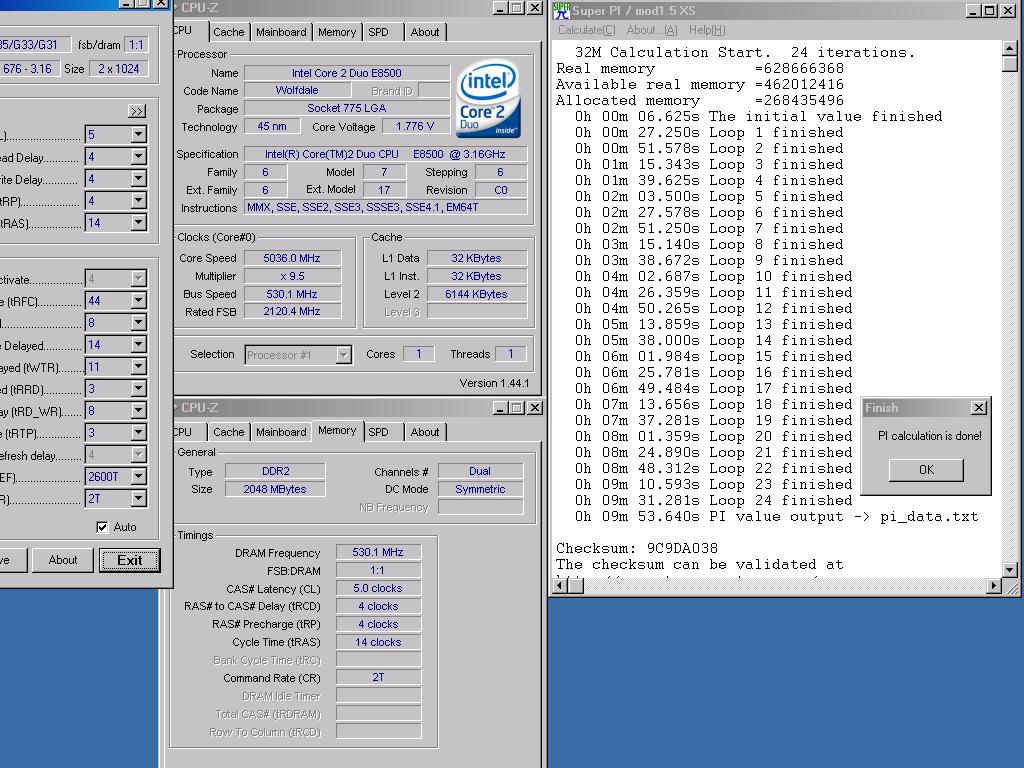Click the Code Name field Wolfdale
Image resolution: width=1024 pixels, height=768 pixels.
297,91
